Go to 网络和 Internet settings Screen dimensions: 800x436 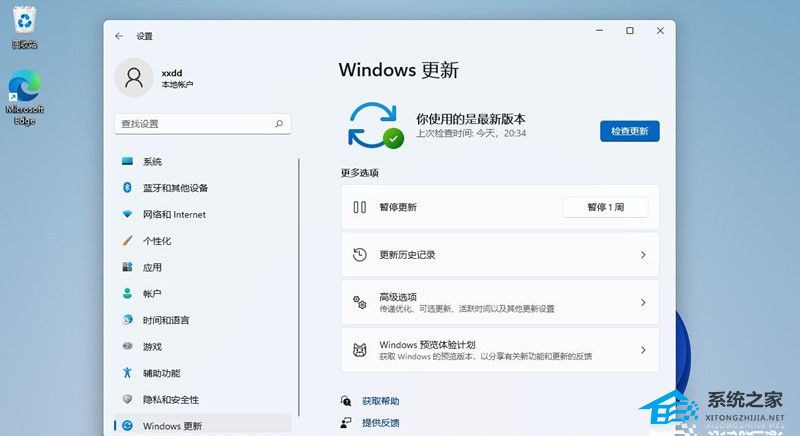(x=174, y=215)
